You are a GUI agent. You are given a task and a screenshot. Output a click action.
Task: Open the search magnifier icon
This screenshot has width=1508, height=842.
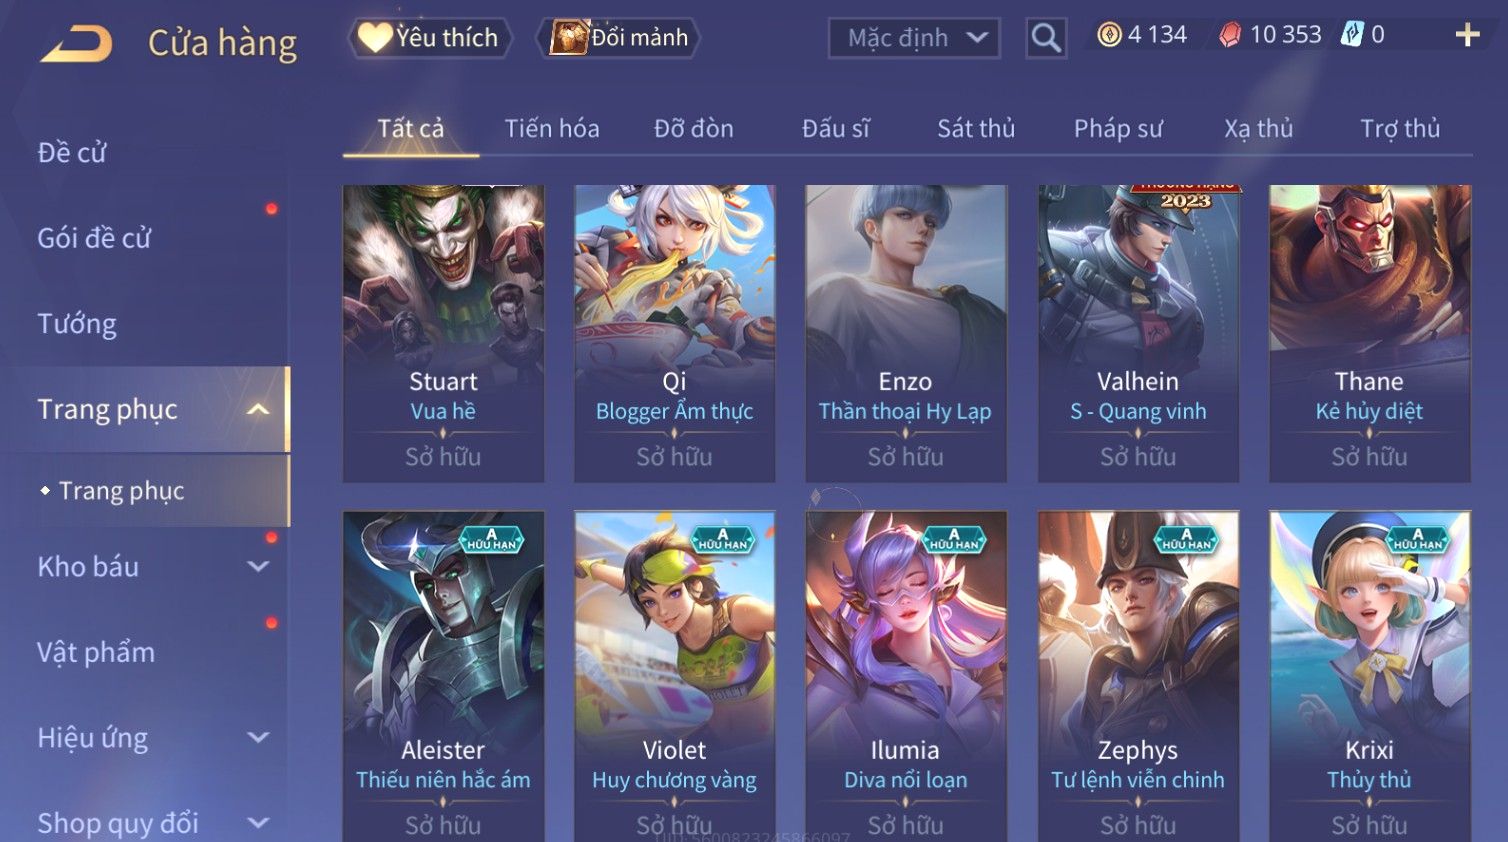point(1046,38)
